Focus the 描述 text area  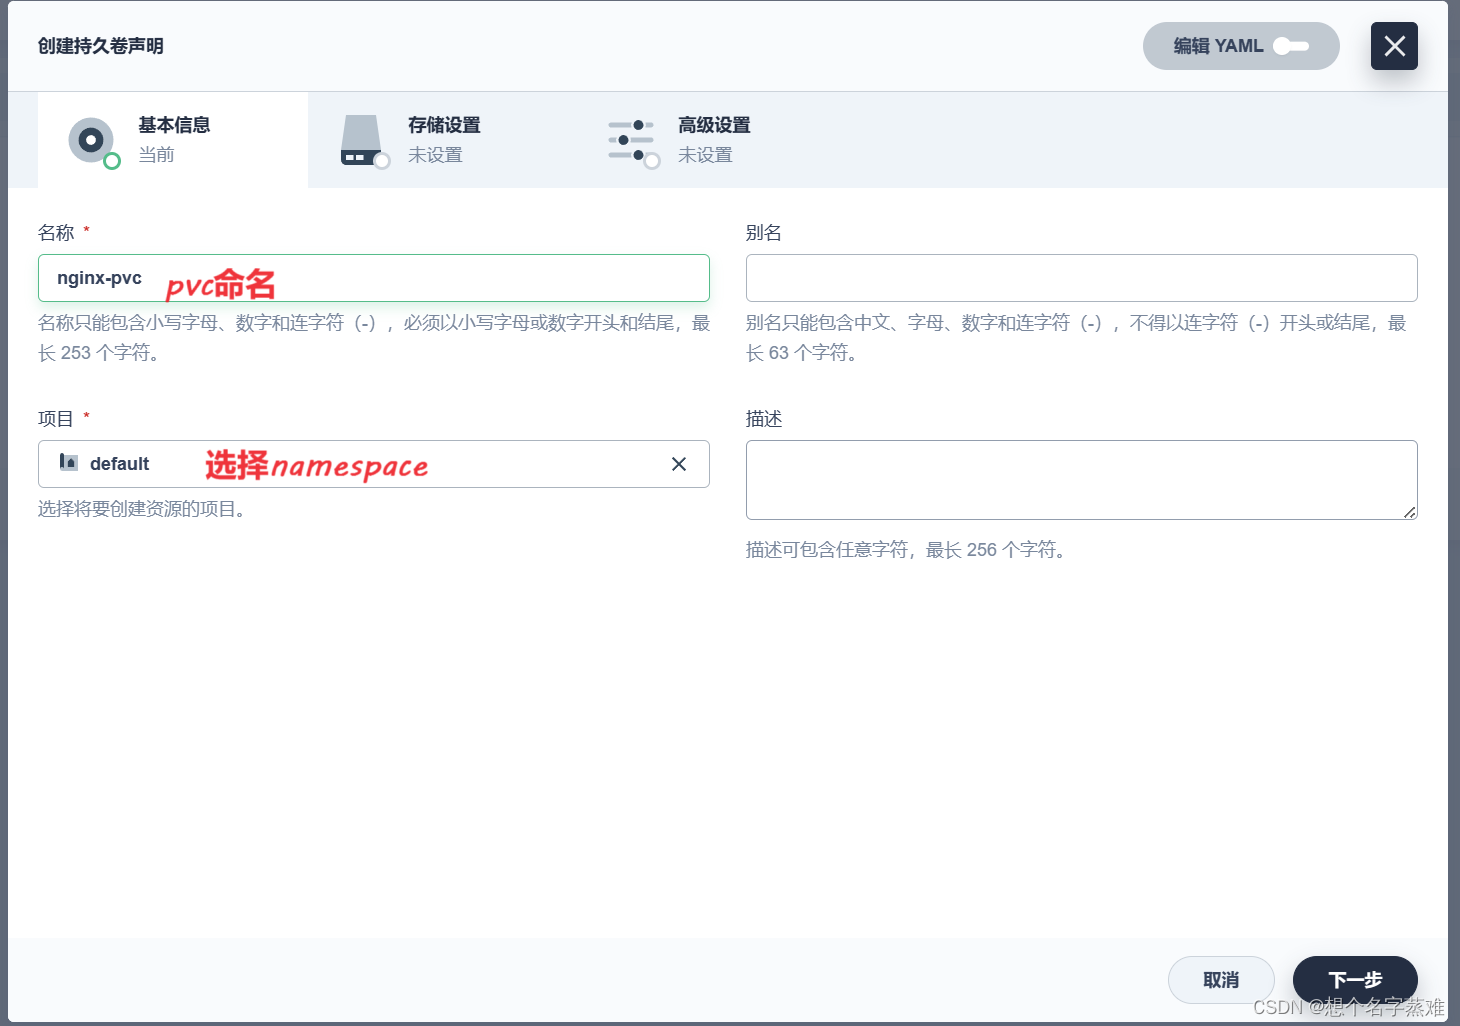coord(1082,480)
